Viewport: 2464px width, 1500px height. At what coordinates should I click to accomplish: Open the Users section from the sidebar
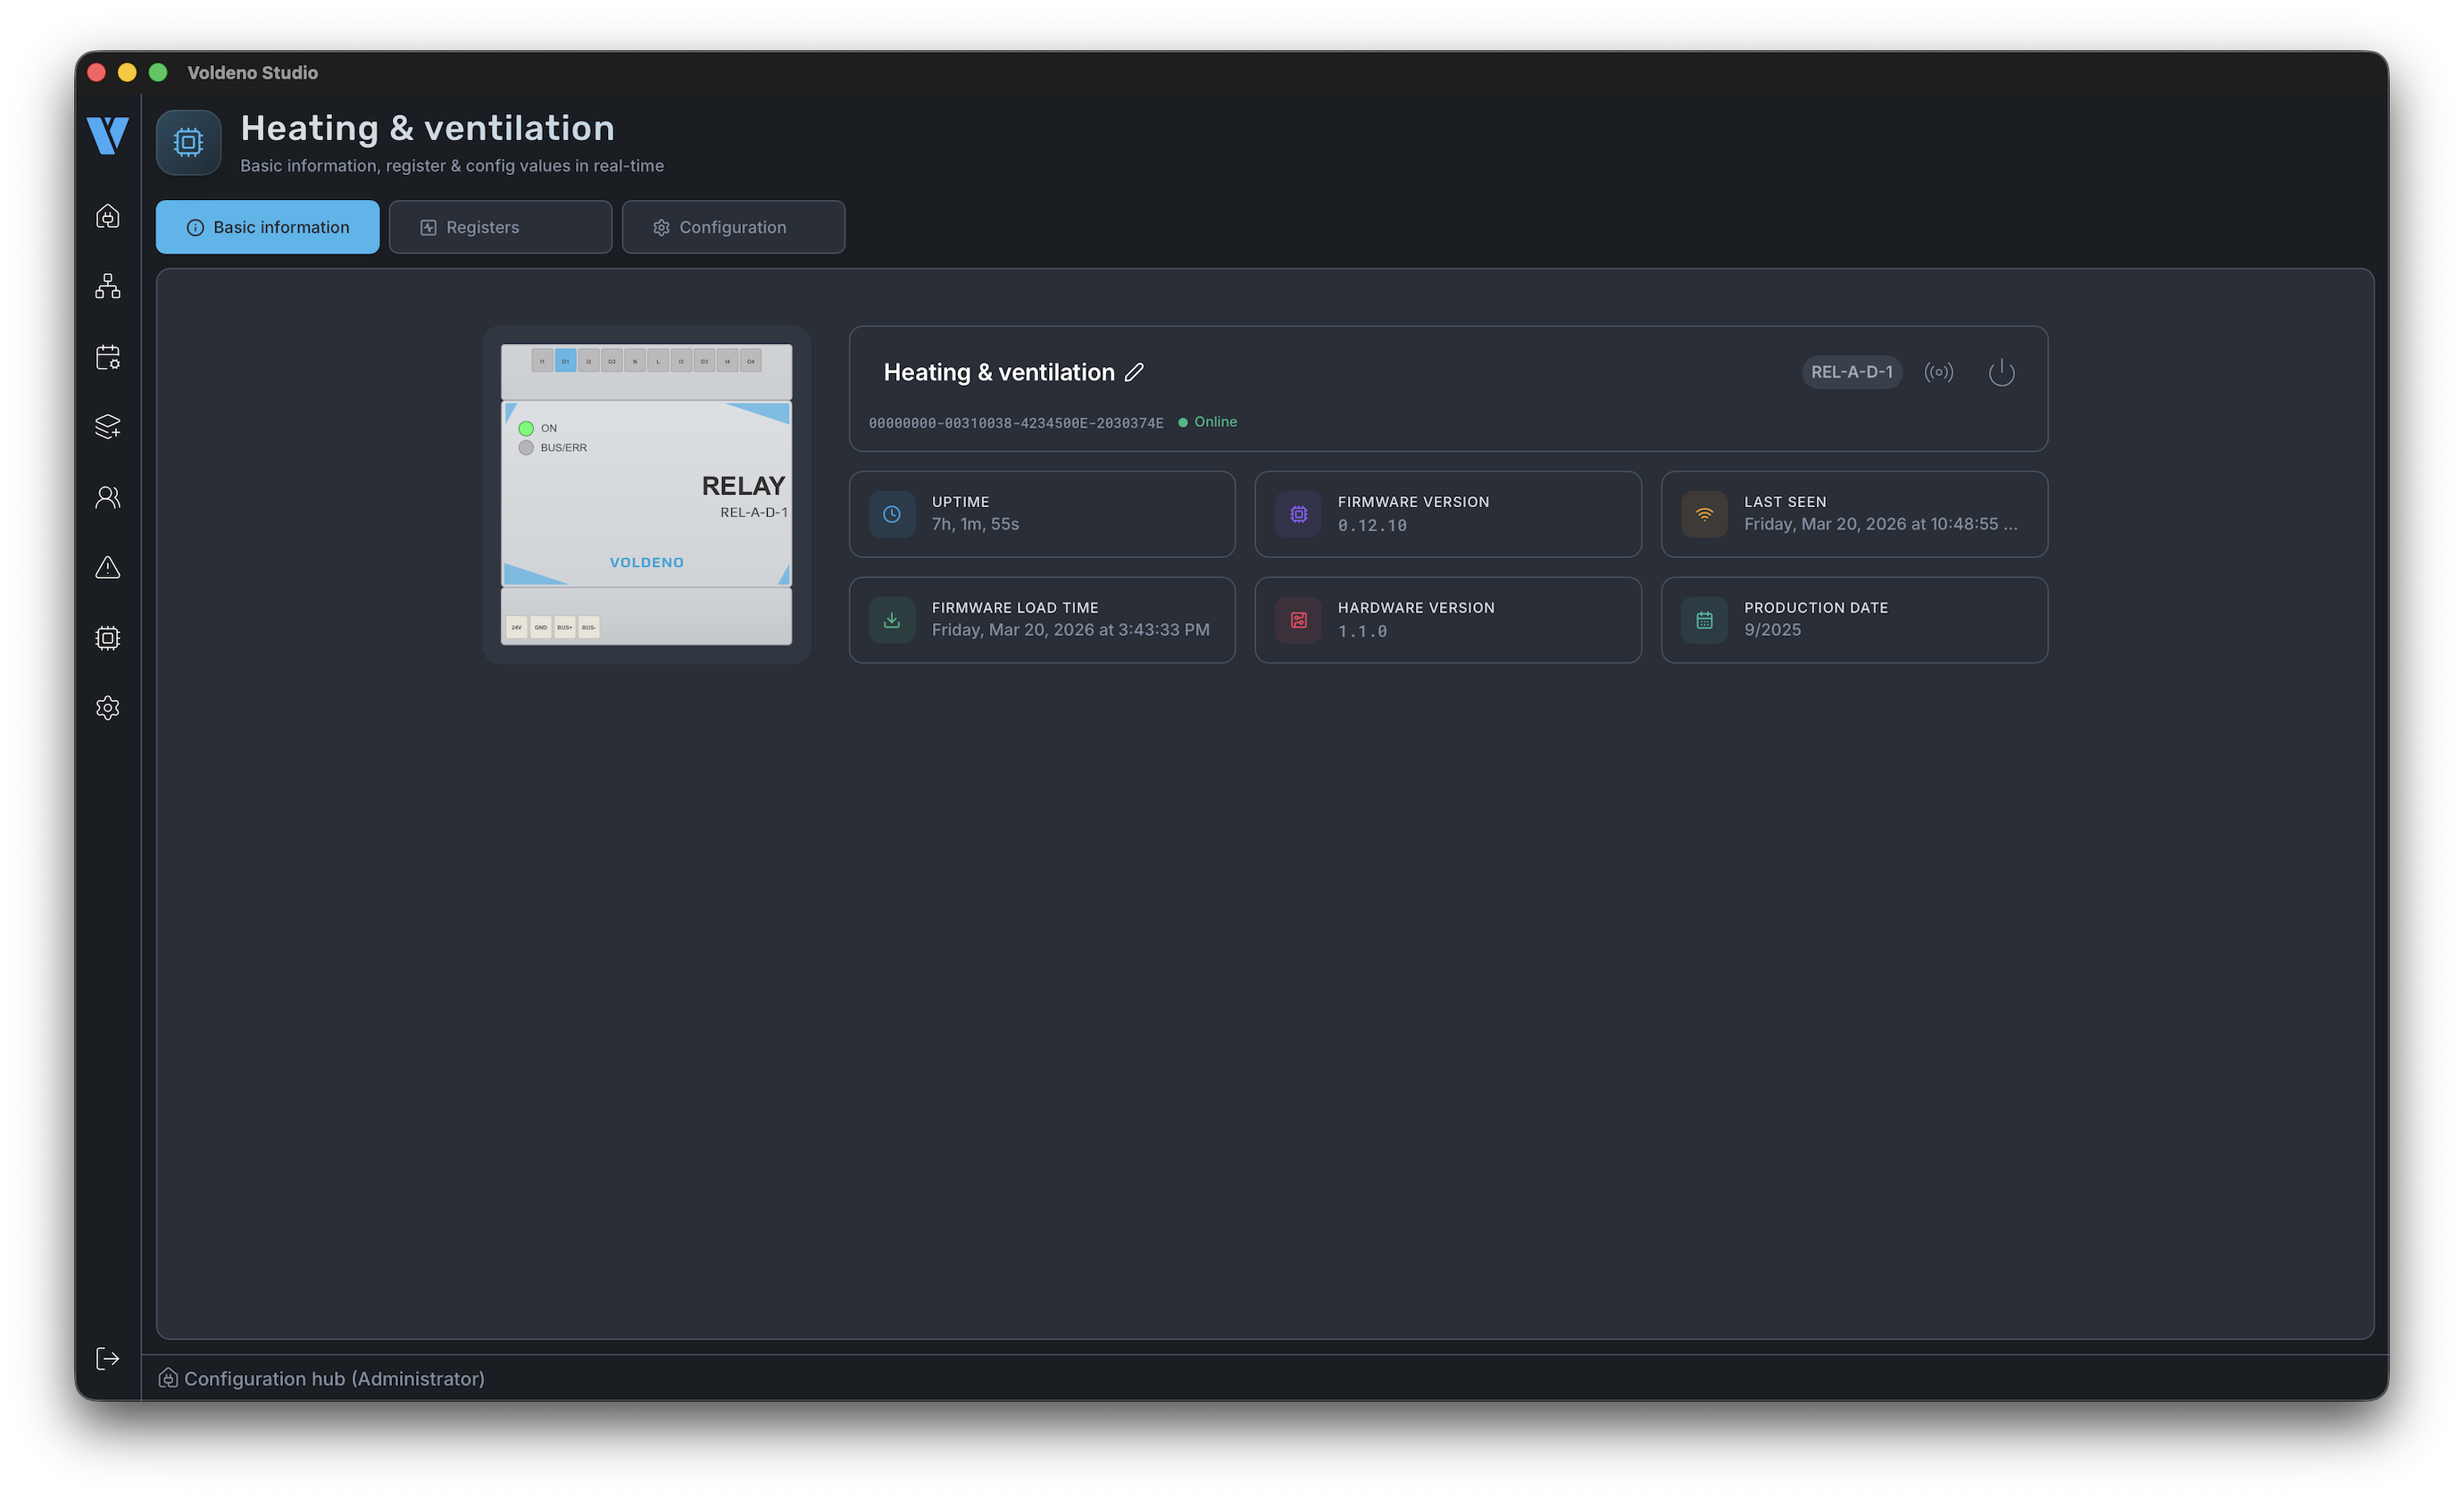click(107, 497)
